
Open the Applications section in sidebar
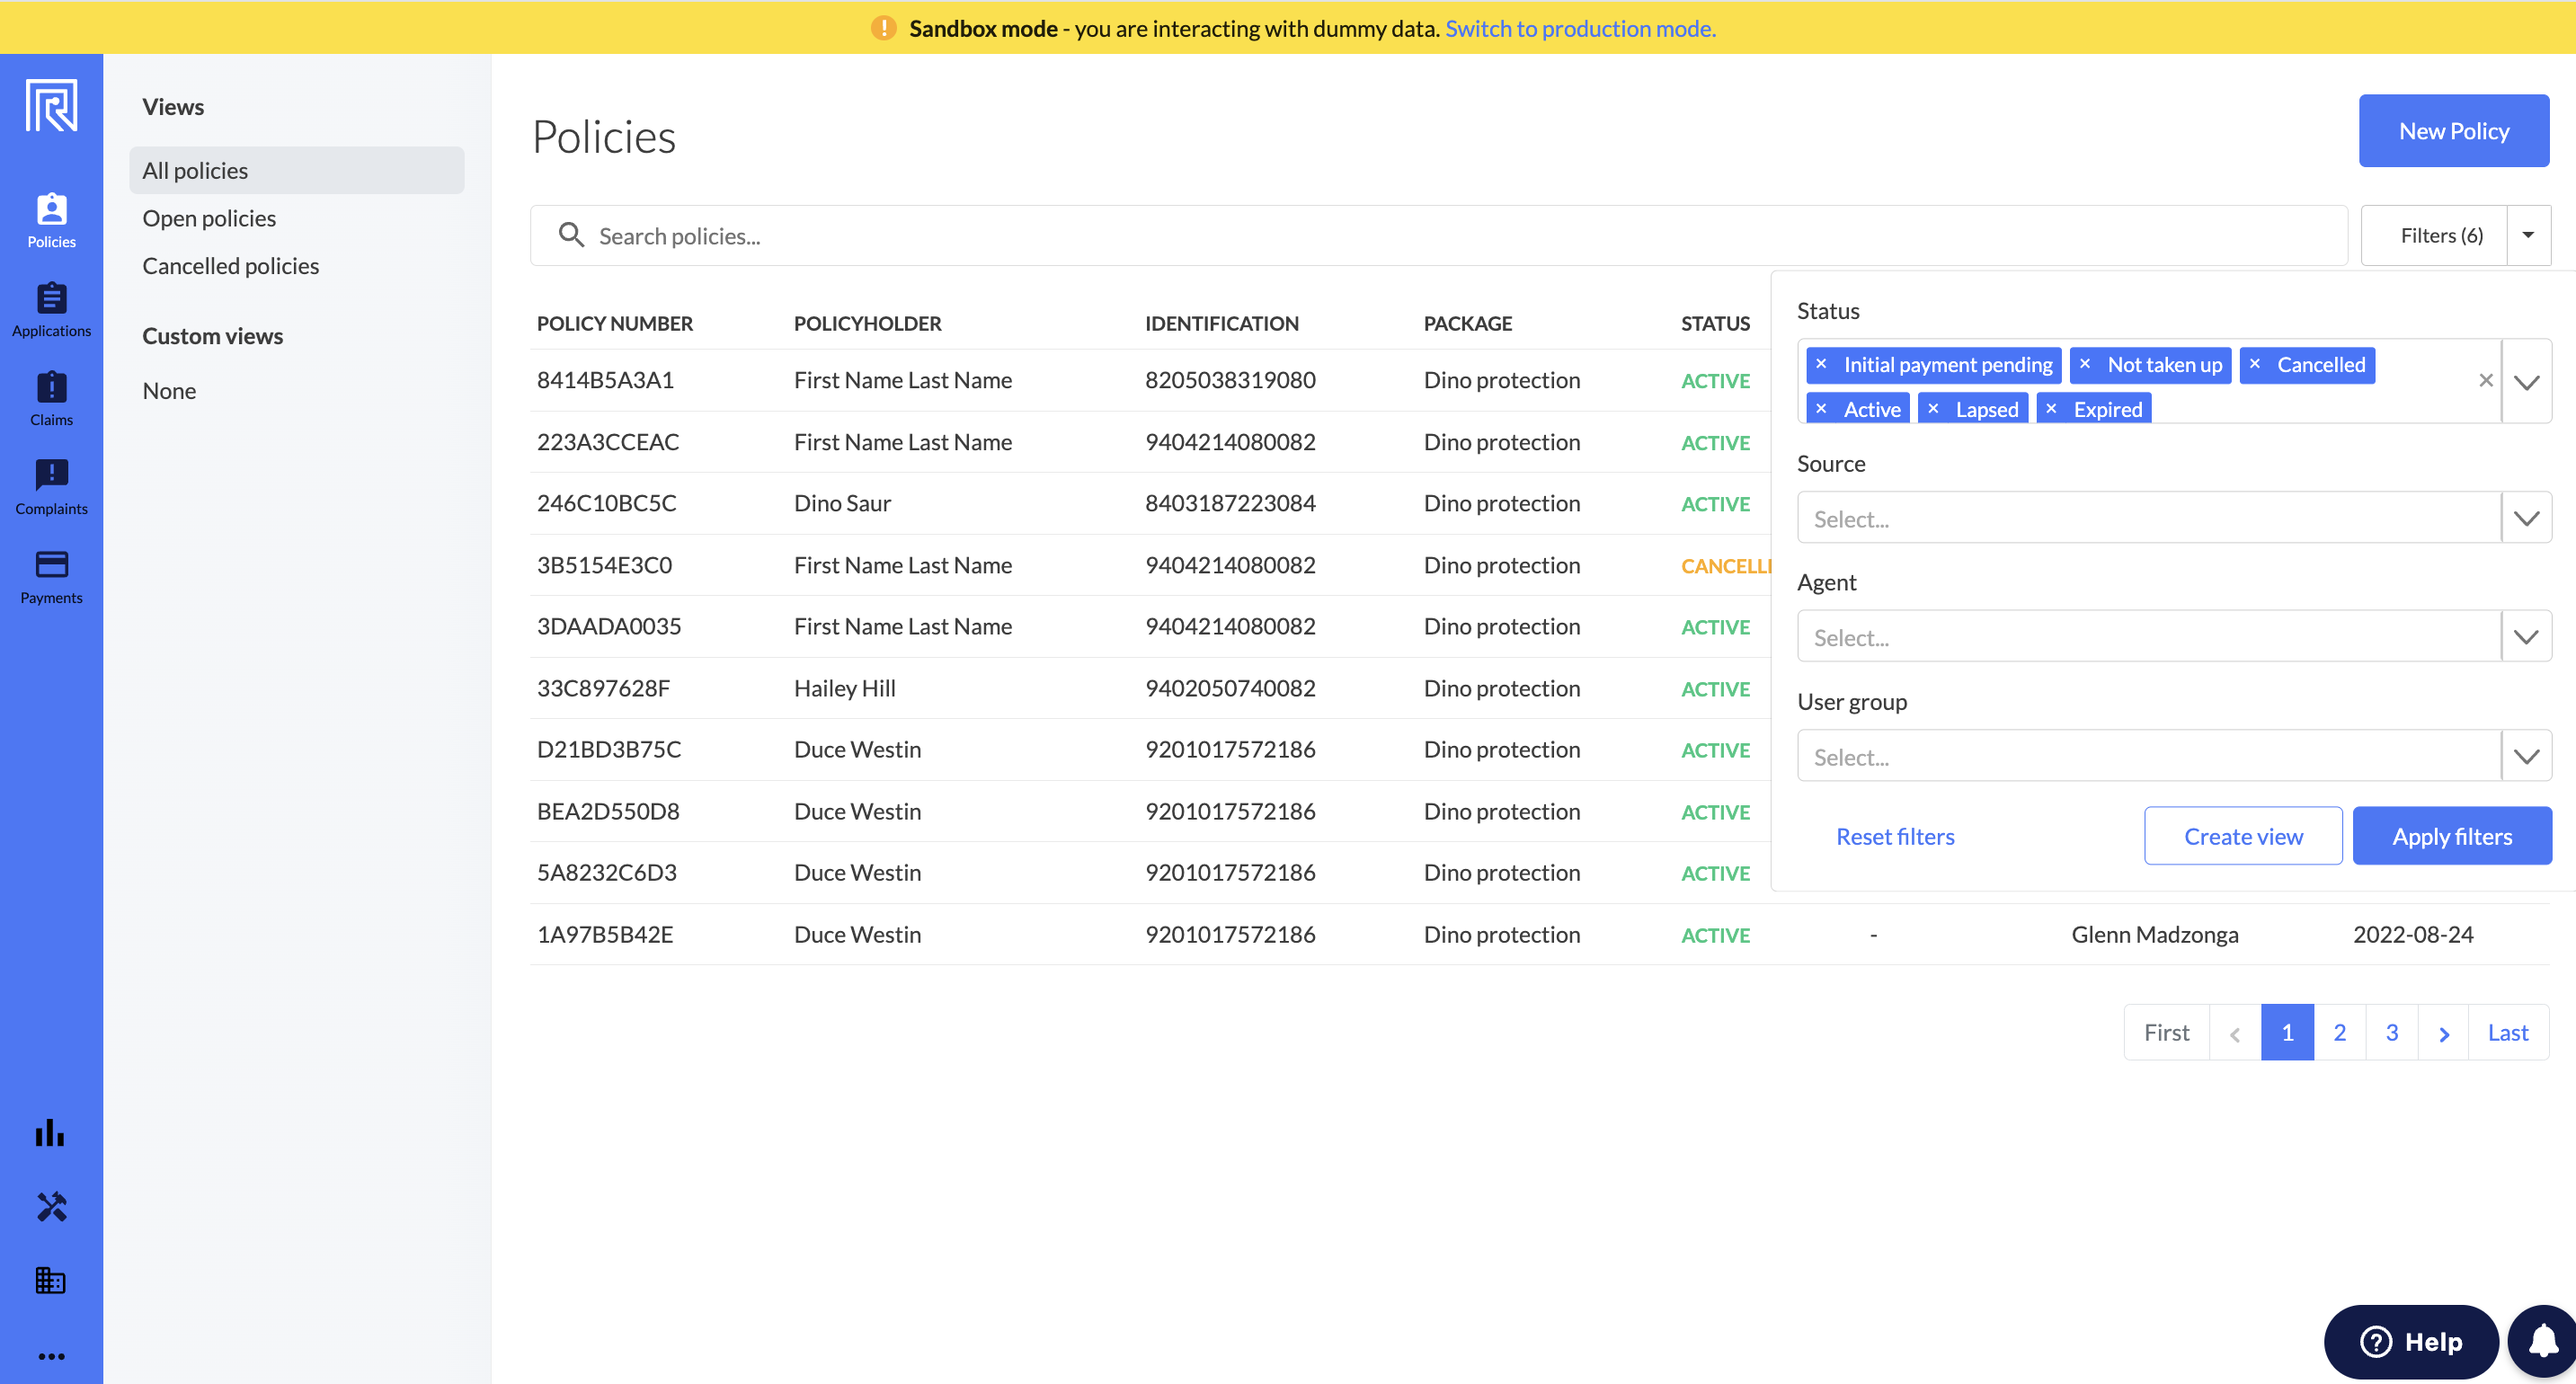pyautogui.click(x=51, y=310)
